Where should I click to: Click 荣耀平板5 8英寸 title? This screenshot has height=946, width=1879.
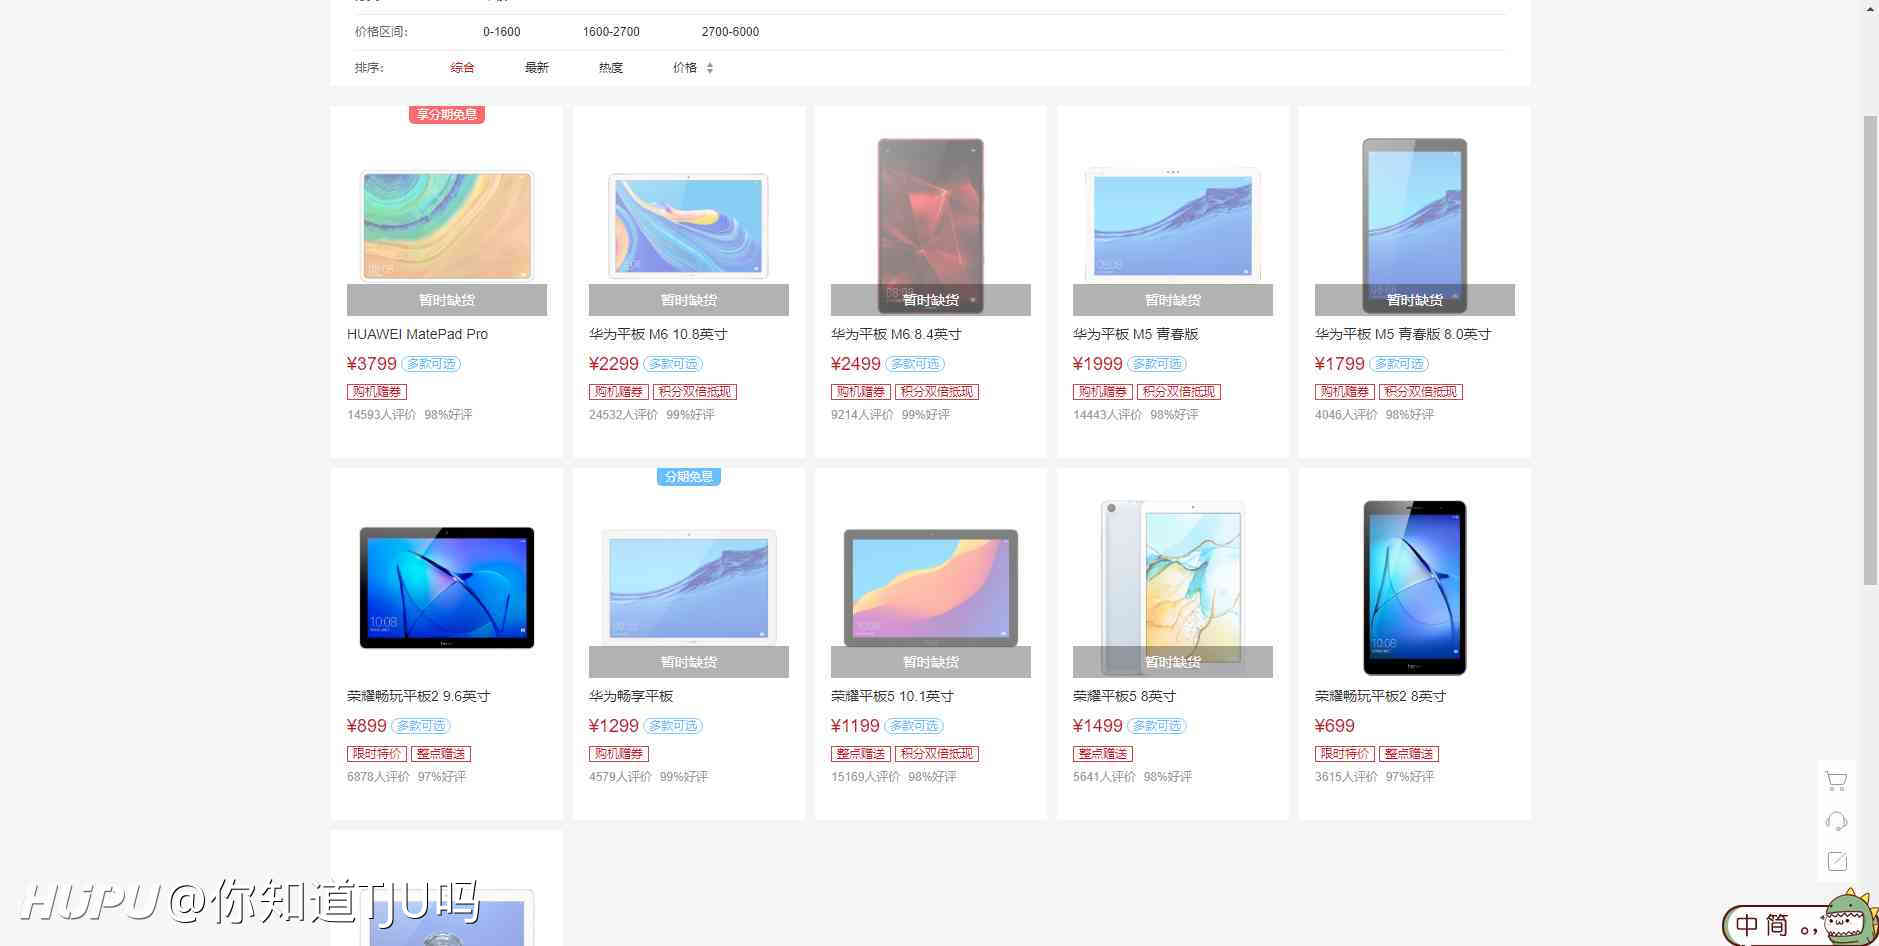[x=1124, y=696]
